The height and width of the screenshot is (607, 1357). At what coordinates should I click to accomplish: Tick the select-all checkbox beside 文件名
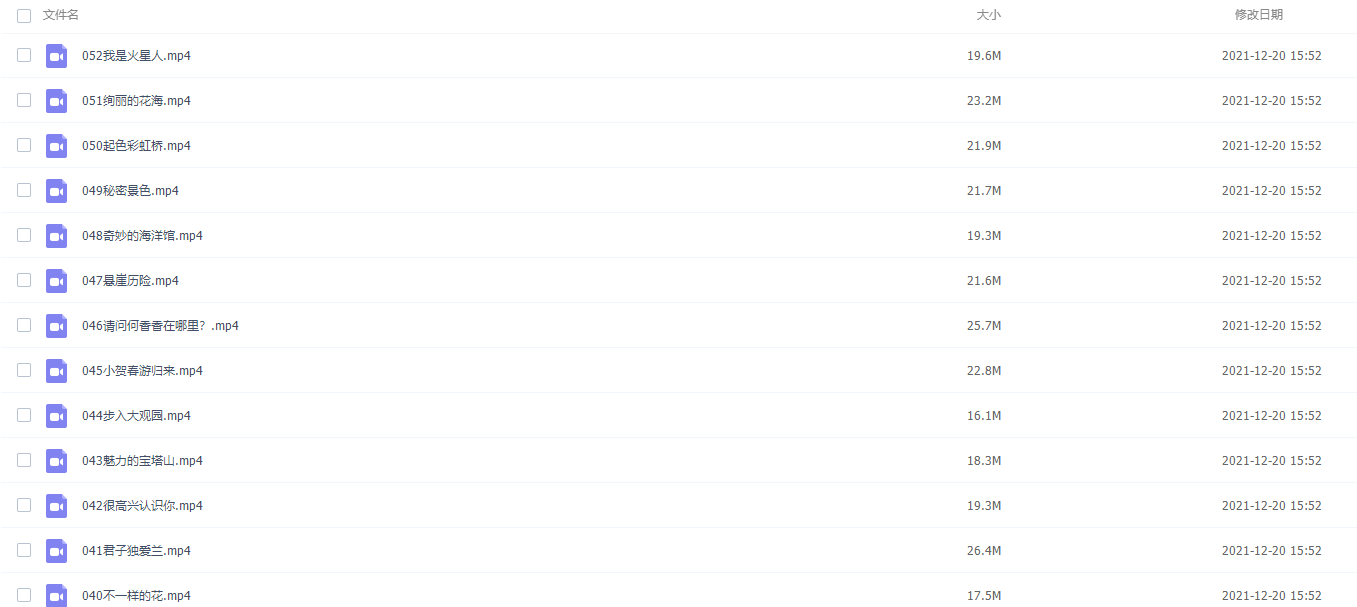point(24,15)
